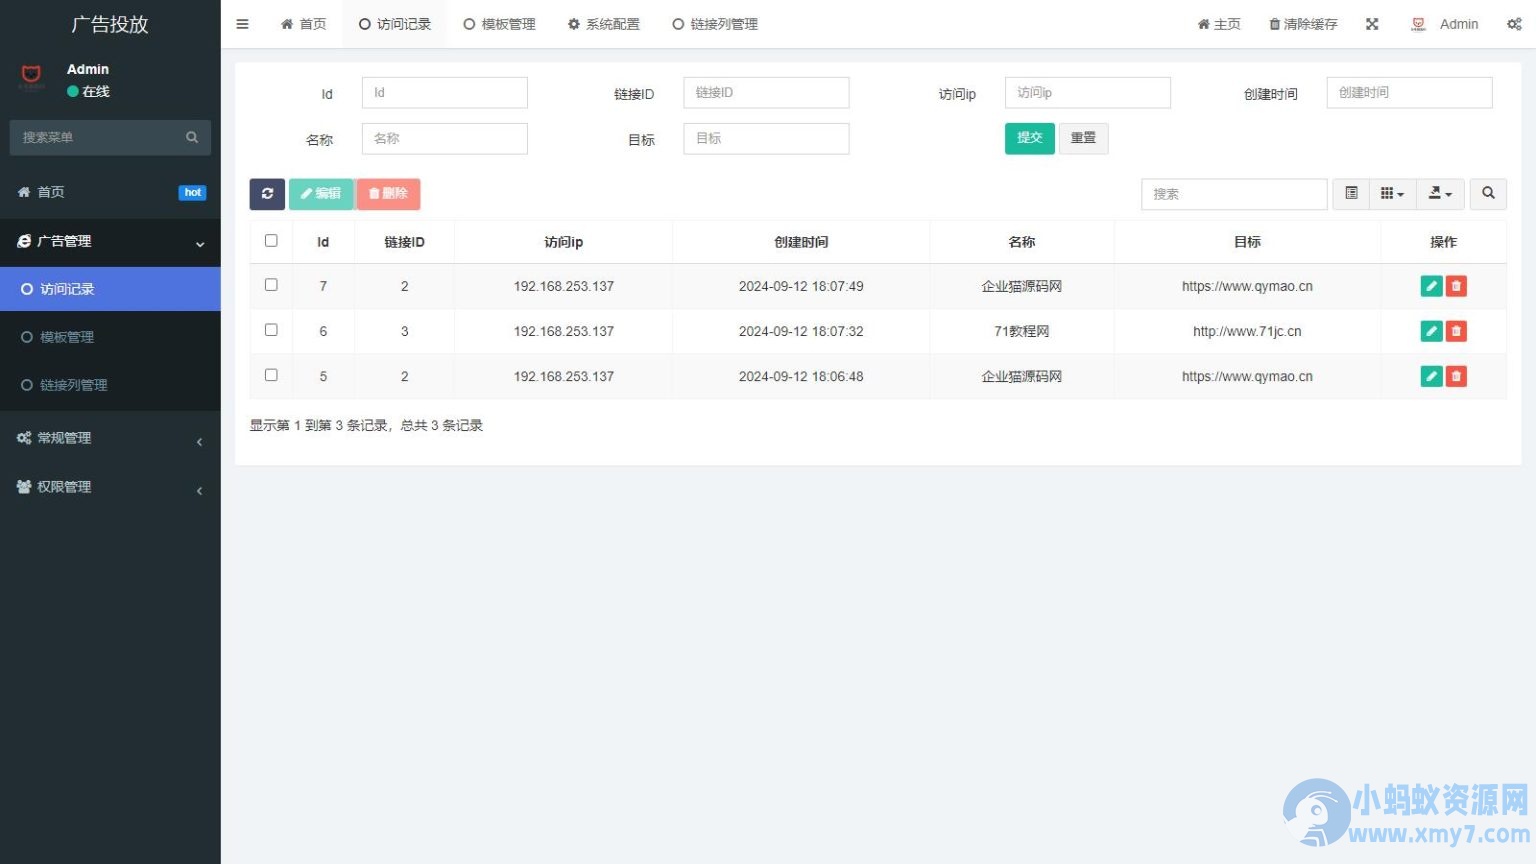Toggle the sidebar with the hamburger icon

(x=242, y=24)
